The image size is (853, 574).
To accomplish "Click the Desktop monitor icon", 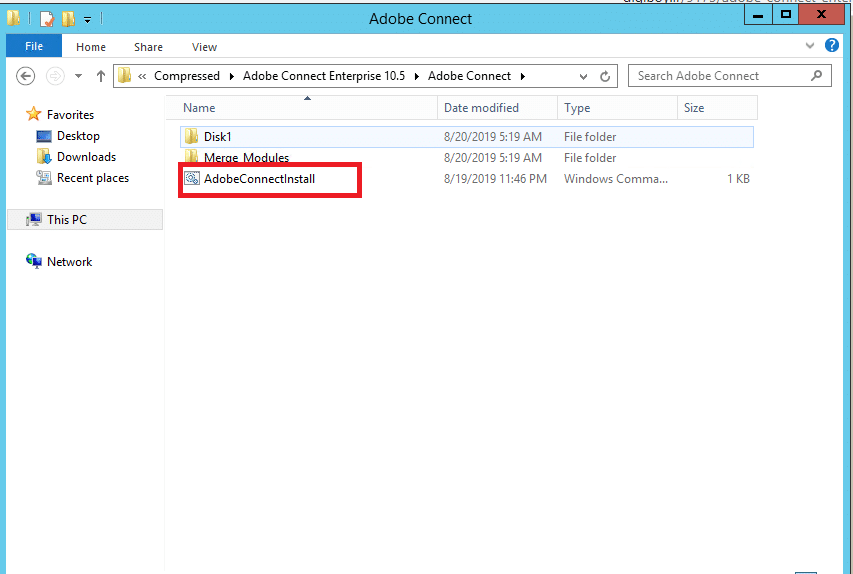I will [x=44, y=136].
